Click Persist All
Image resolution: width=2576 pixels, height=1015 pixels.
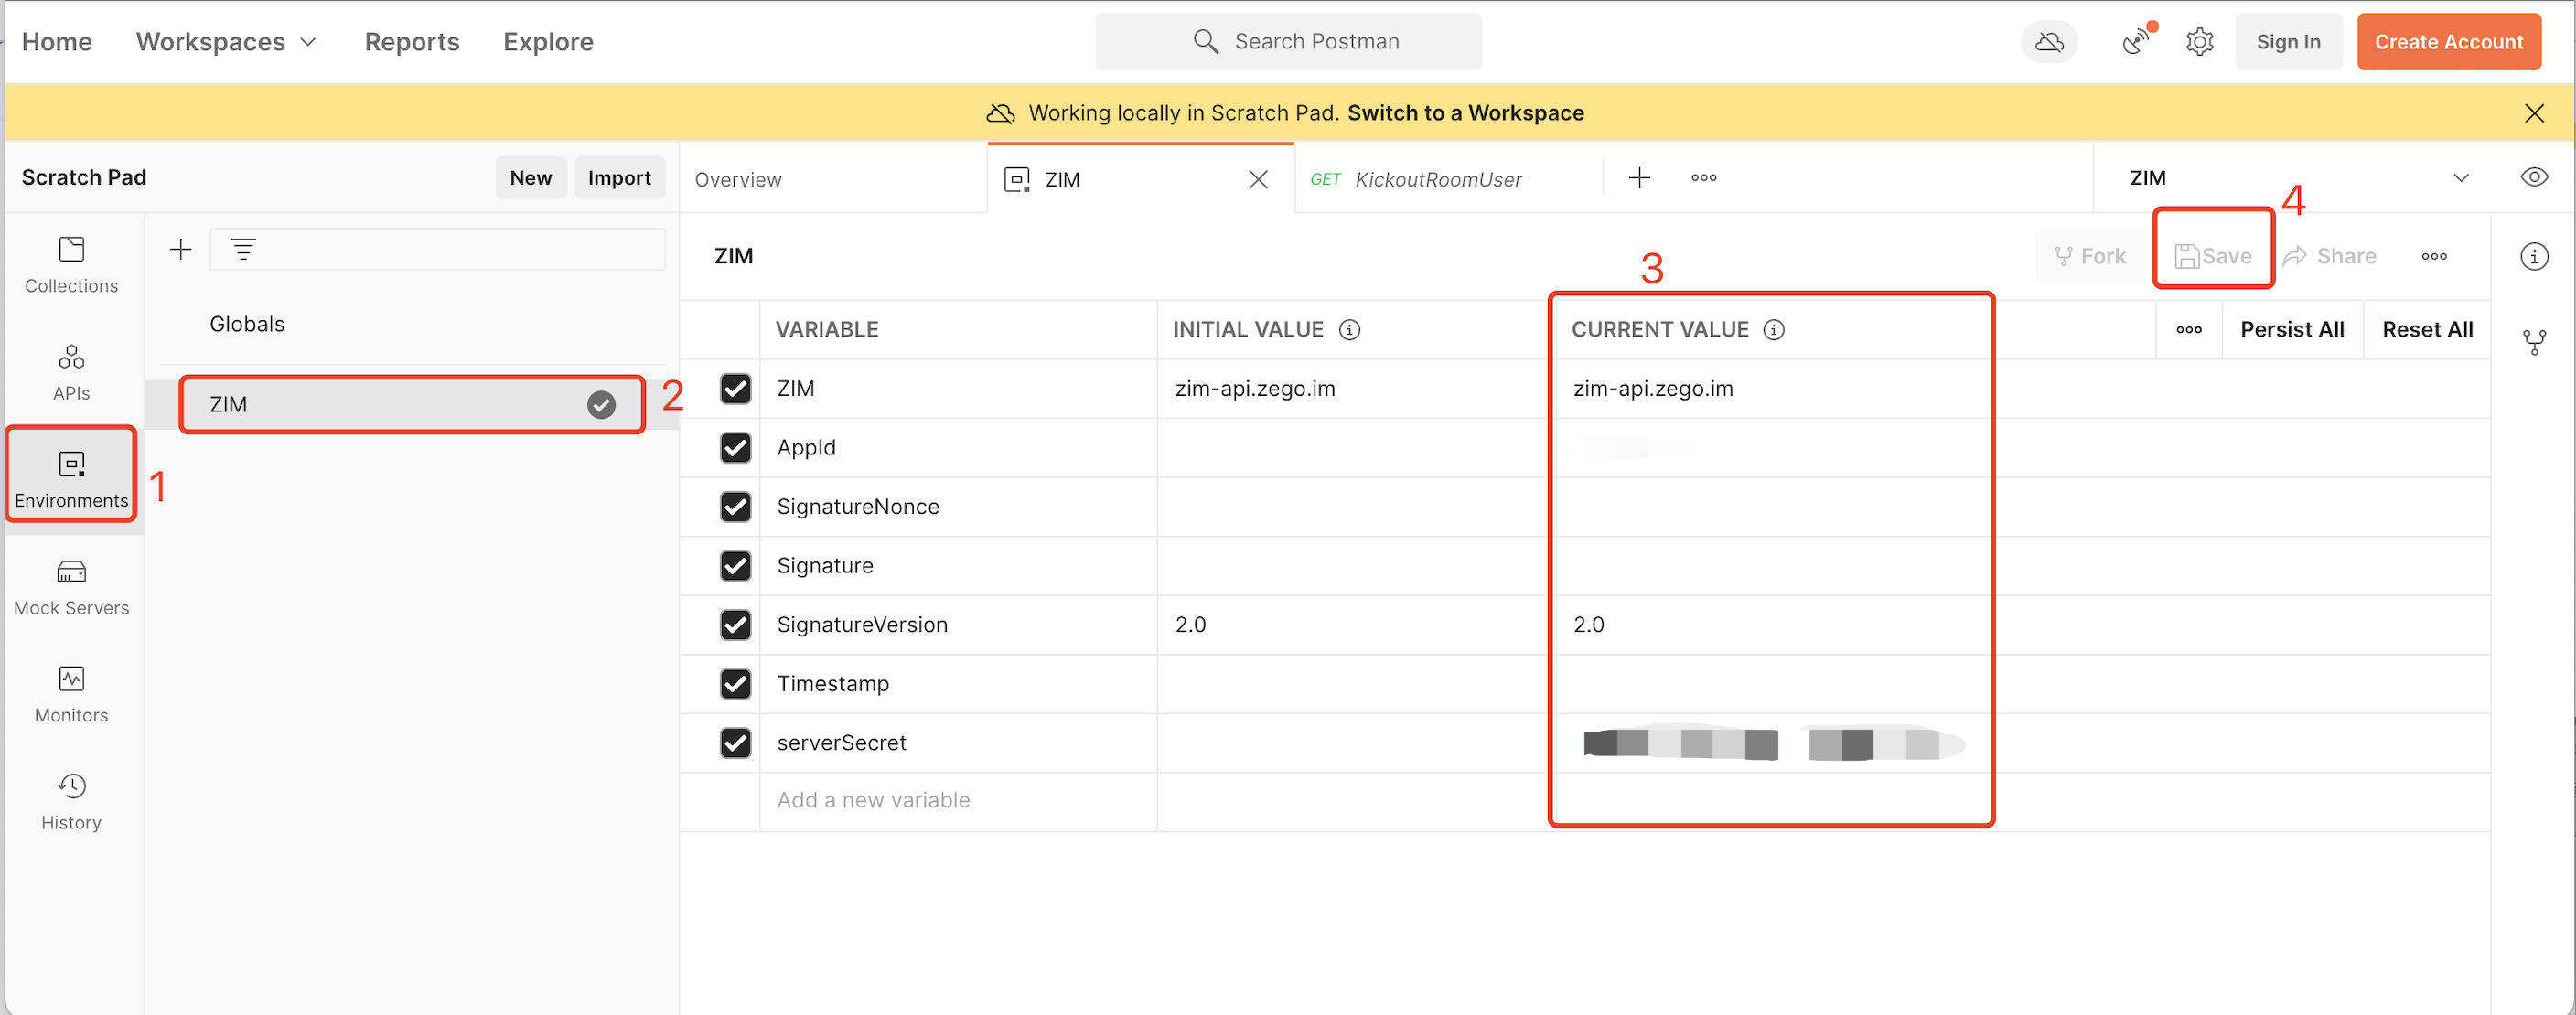pos(2292,330)
